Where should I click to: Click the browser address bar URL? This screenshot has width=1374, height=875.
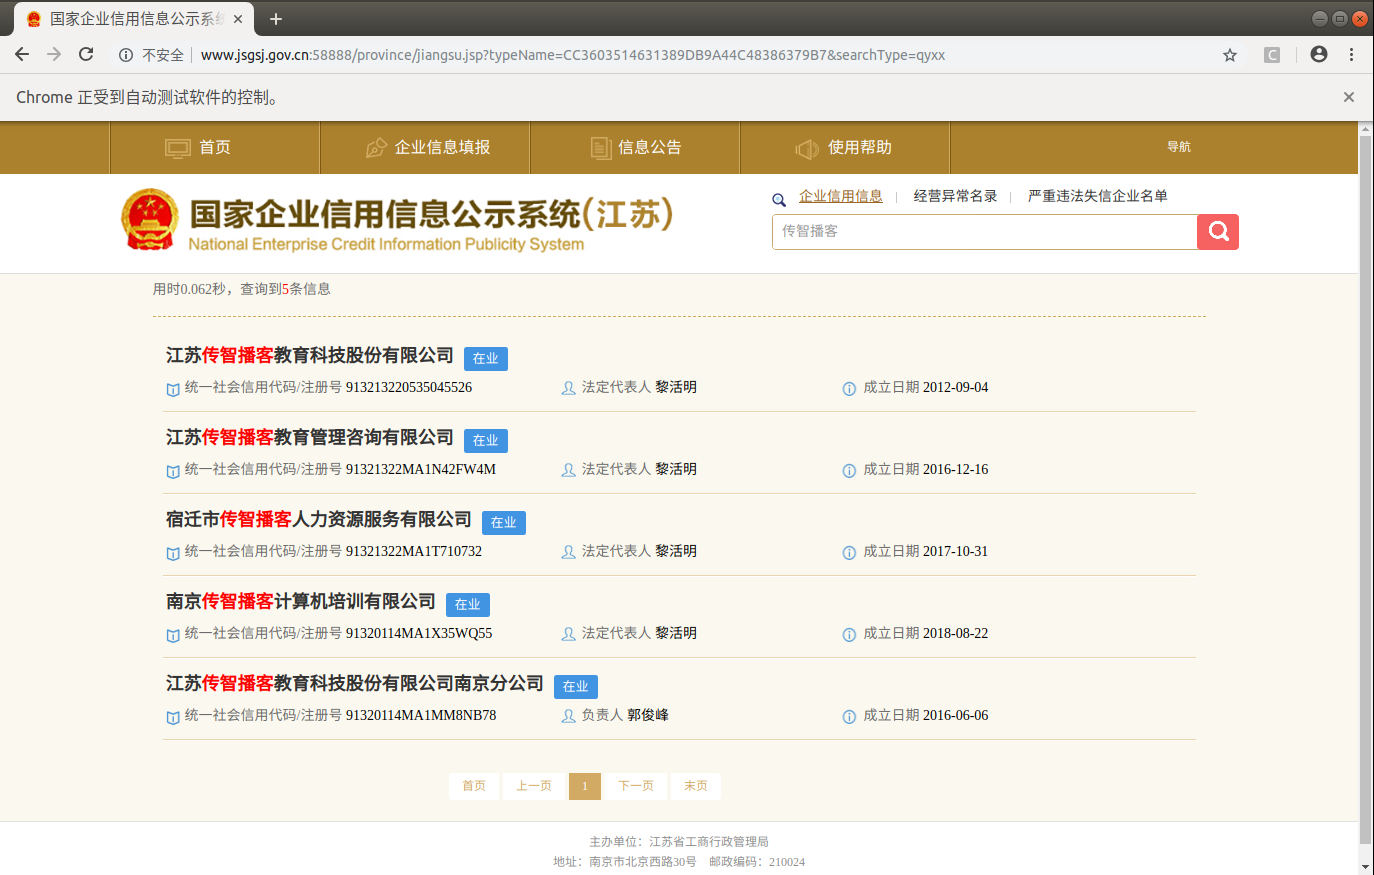573,55
